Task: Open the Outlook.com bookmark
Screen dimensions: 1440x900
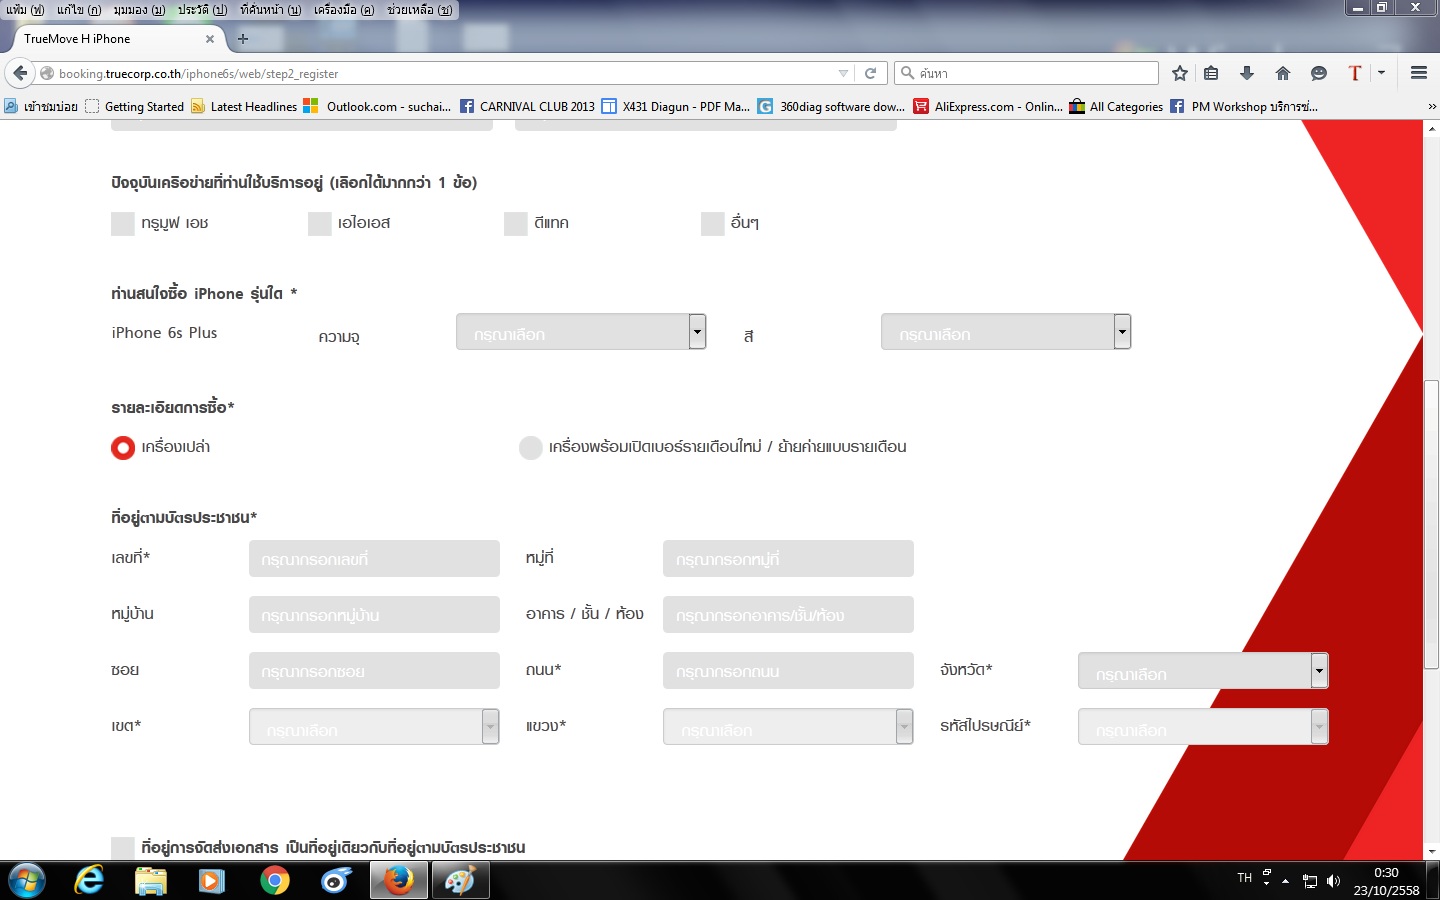Action: 377,106
